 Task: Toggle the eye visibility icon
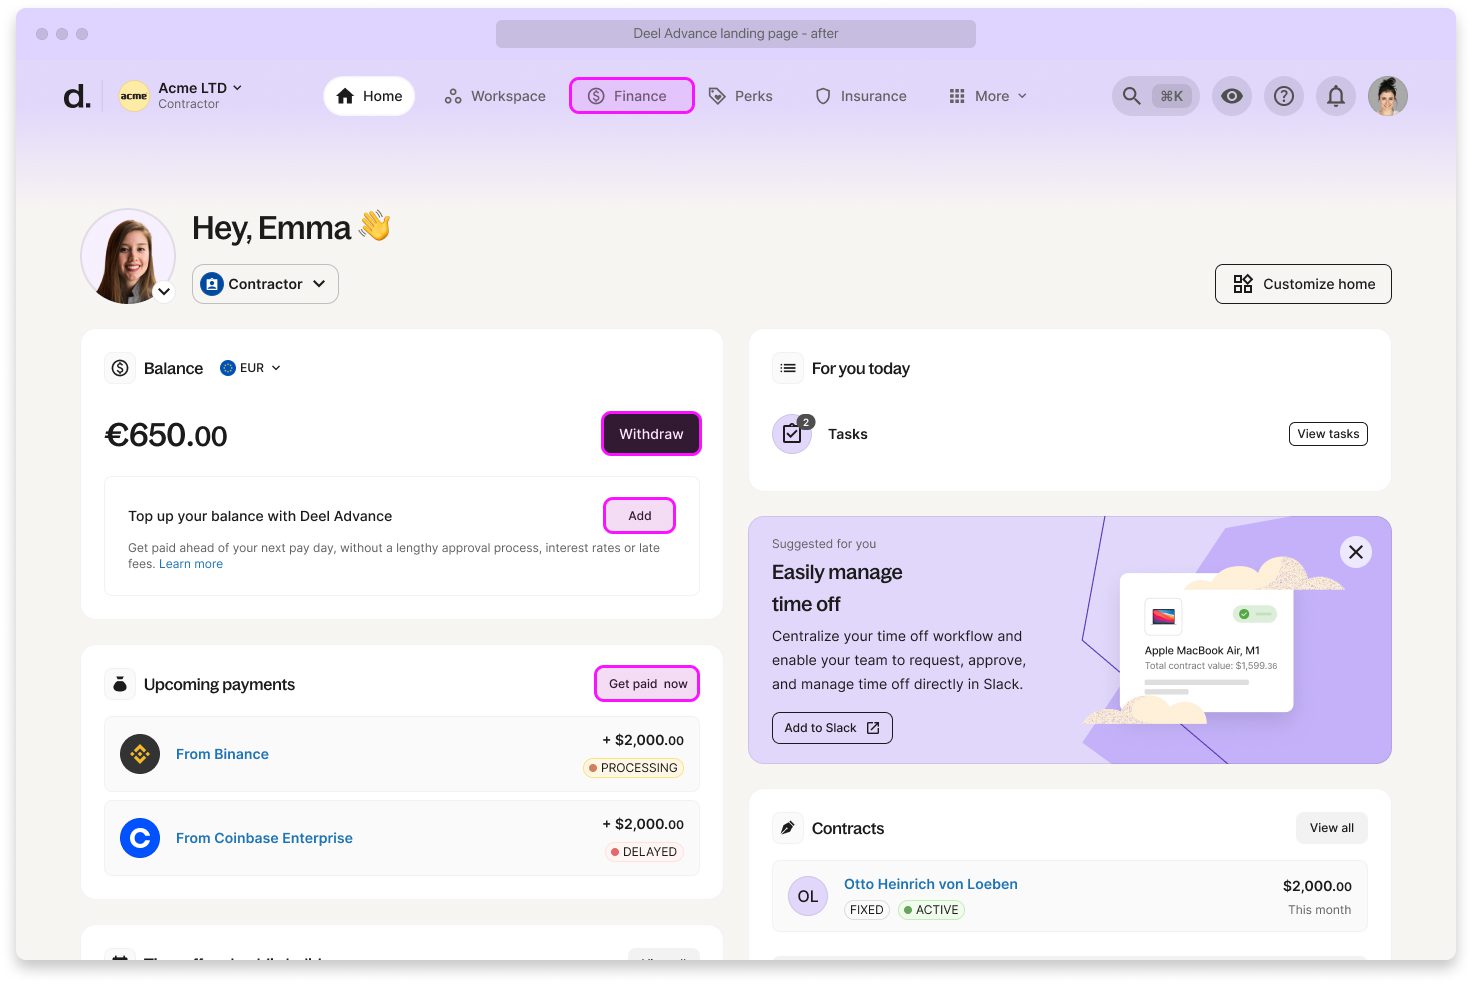(1231, 96)
